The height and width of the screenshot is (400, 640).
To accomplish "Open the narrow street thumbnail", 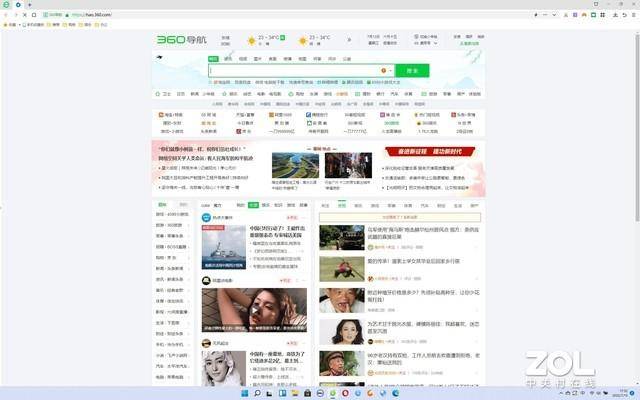I will click(348, 165).
